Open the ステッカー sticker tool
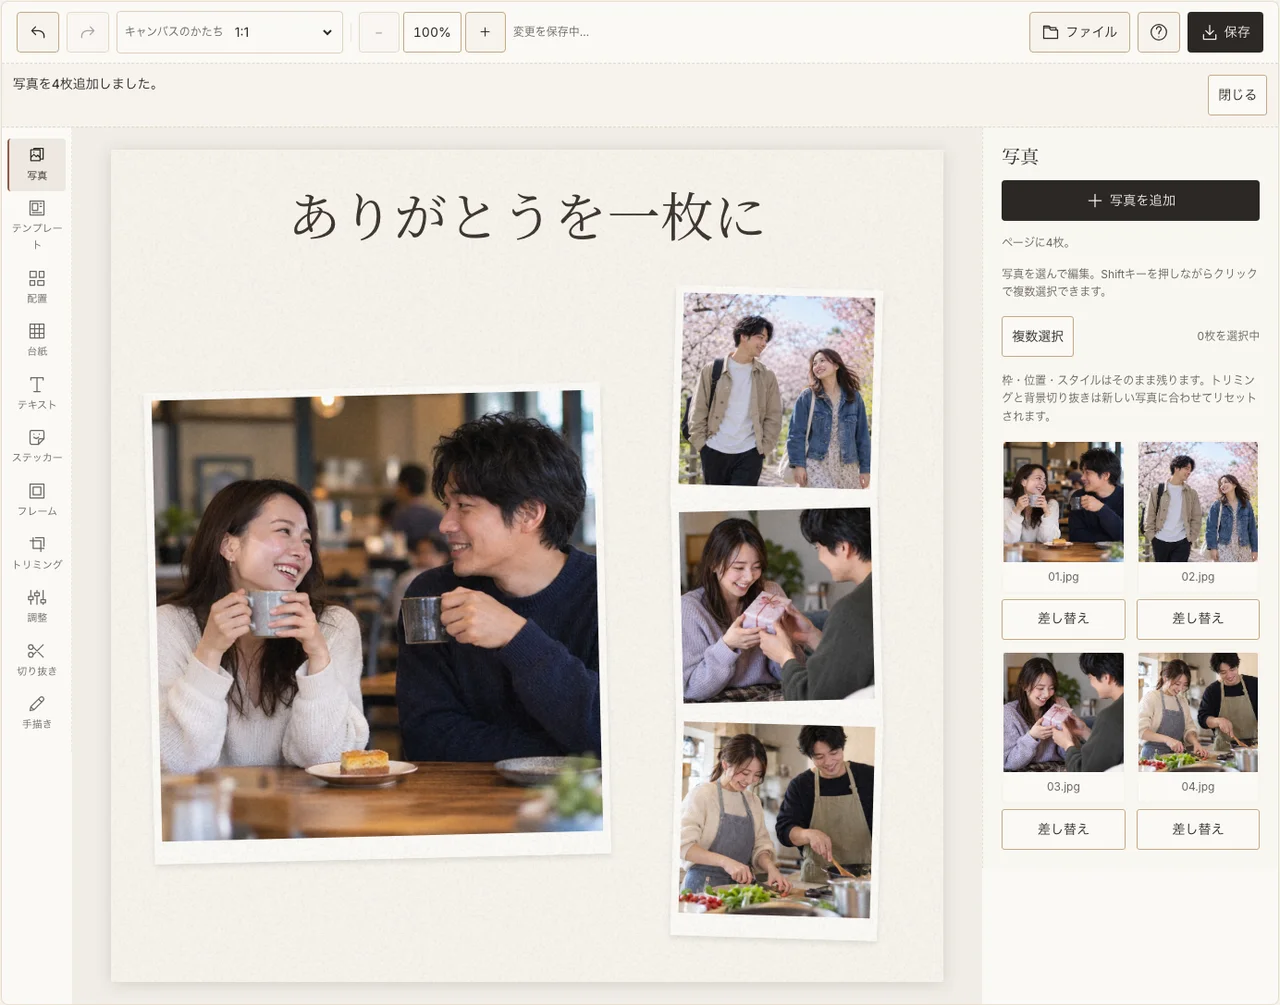This screenshot has height=1005, width=1280. (37, 445)
